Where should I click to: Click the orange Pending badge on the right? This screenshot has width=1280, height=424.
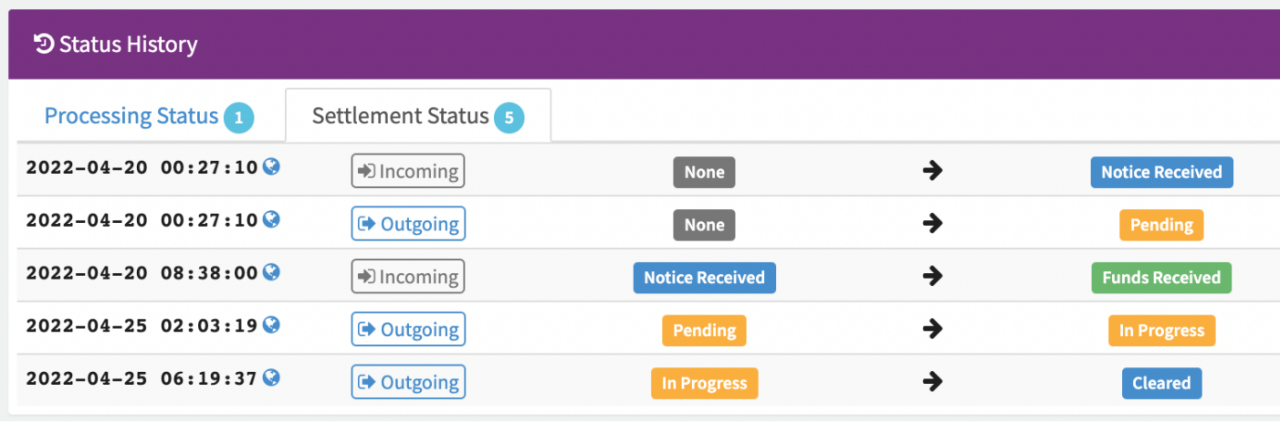tap(1161, 225)
